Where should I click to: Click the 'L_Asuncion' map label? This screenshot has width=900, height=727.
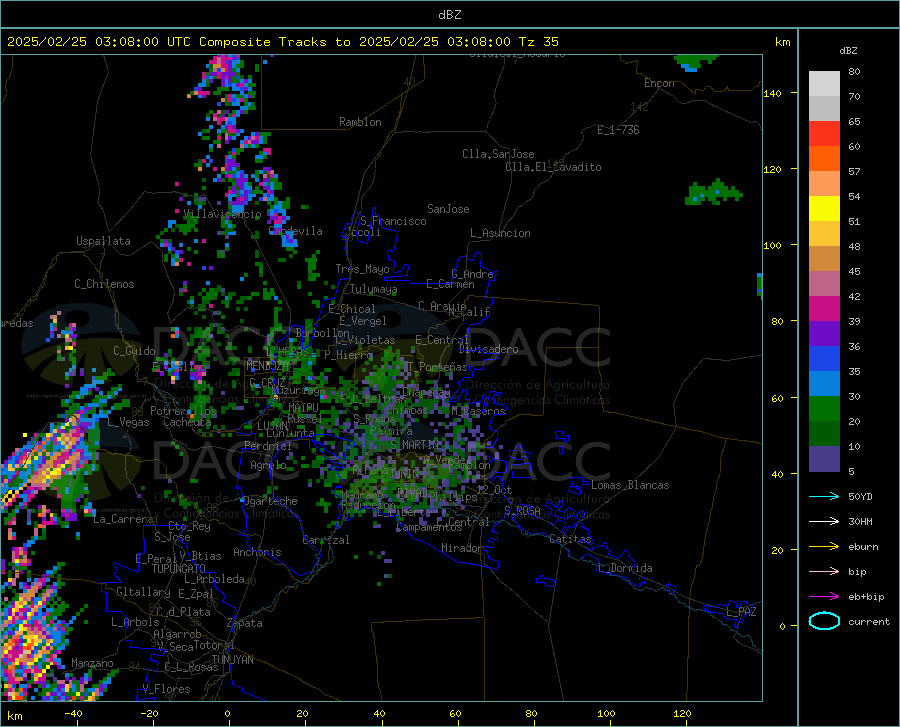click(500, 233)
